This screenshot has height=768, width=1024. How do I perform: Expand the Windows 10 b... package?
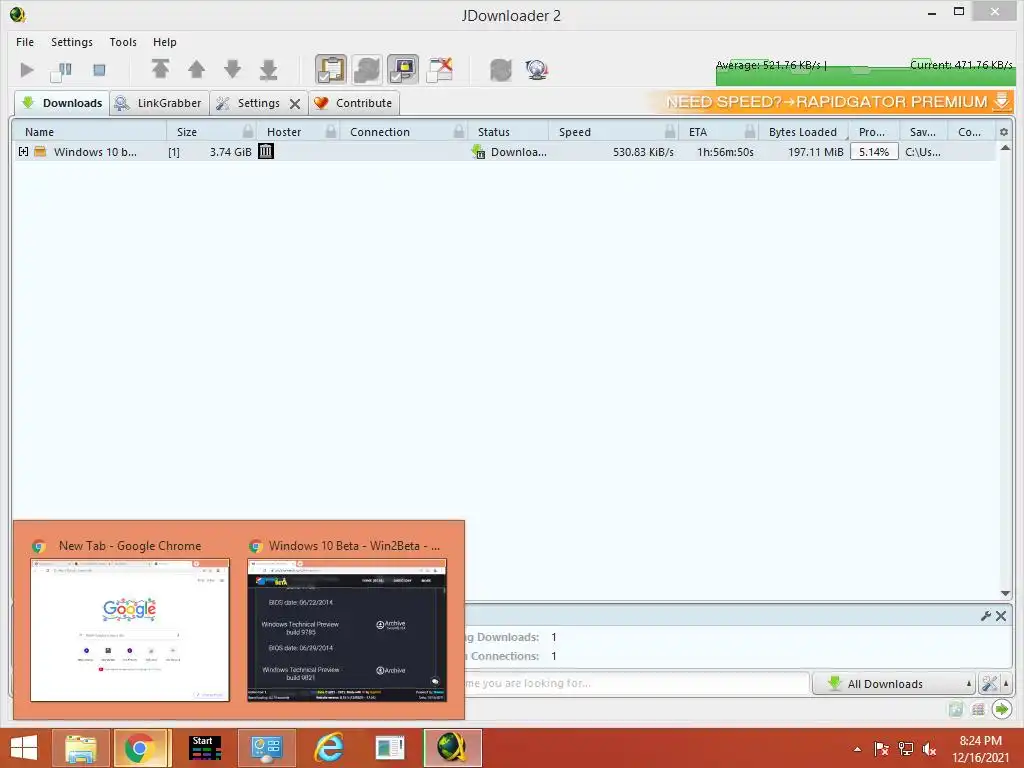click(24, 152)
